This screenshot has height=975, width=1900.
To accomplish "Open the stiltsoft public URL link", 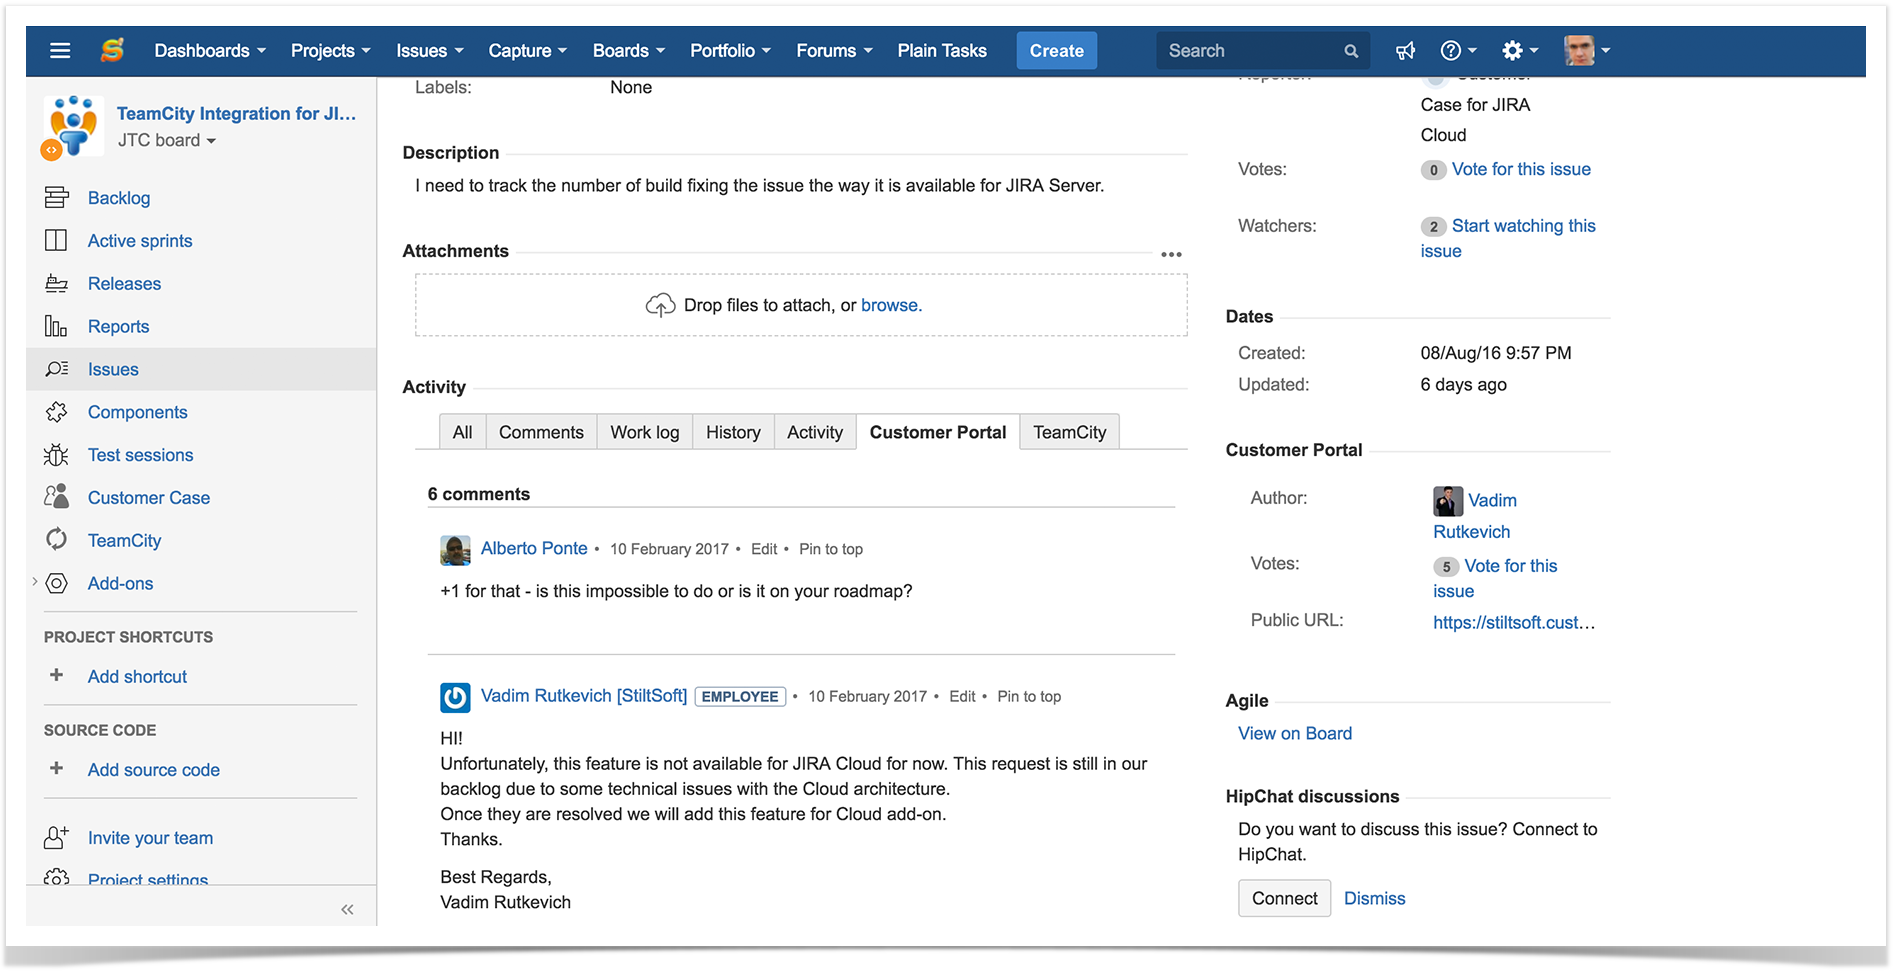I will pos(1514,622).
